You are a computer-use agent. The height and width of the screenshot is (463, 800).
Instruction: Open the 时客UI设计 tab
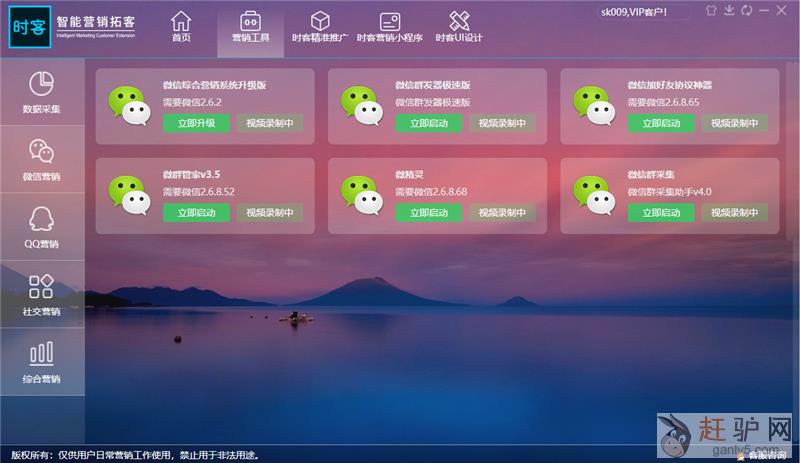click(x=459, y=27)
